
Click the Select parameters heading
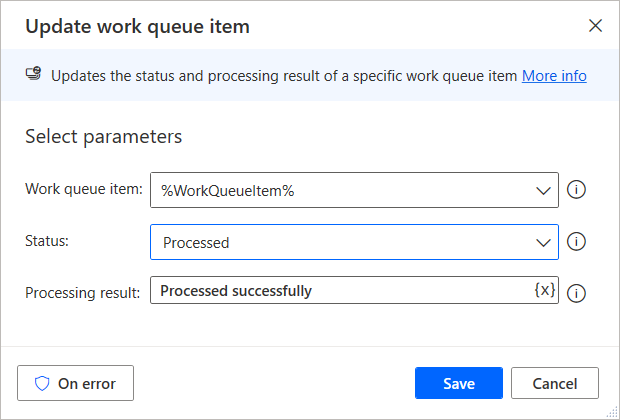104,137
